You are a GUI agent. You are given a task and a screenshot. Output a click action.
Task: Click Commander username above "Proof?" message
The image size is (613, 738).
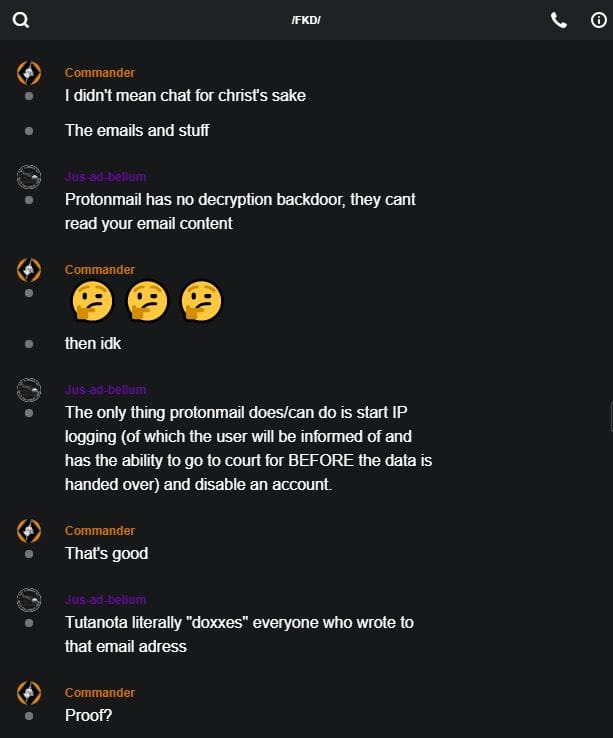(x=100, y=693)
